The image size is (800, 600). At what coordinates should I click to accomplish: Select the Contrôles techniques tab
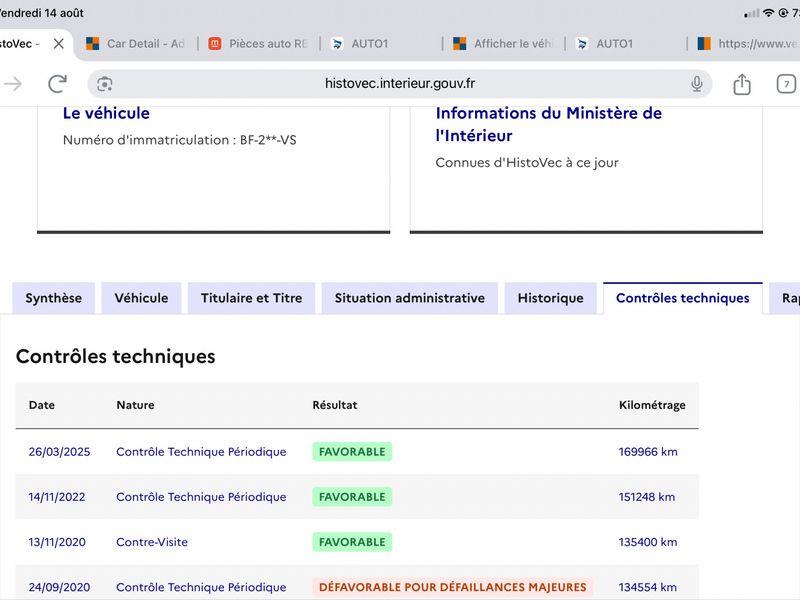pyautogui.click(x=683, y=298)
